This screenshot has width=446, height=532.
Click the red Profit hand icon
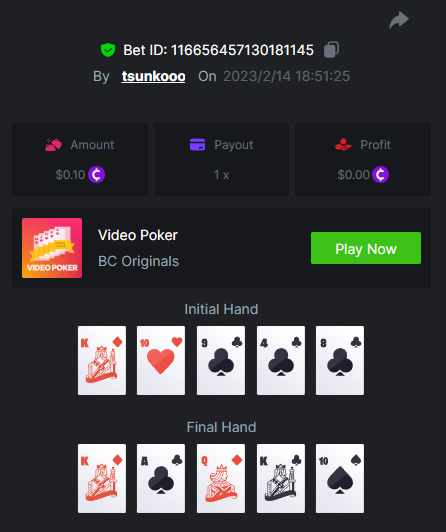coord(343,145)
